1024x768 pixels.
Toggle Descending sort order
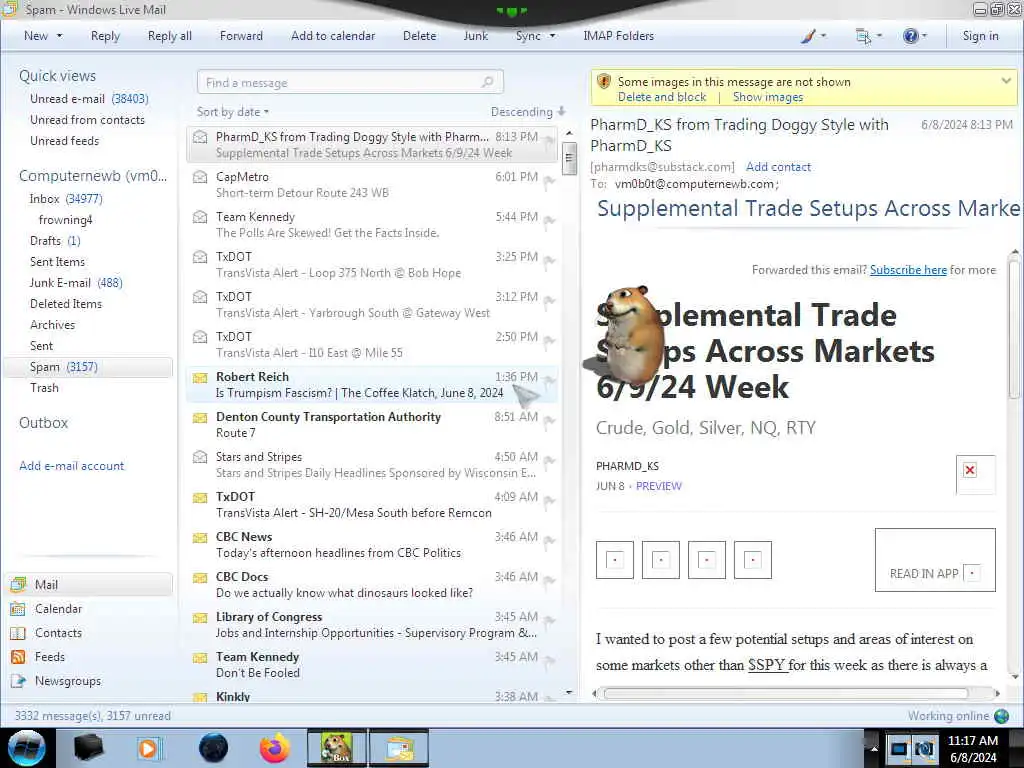pos(528,112)
